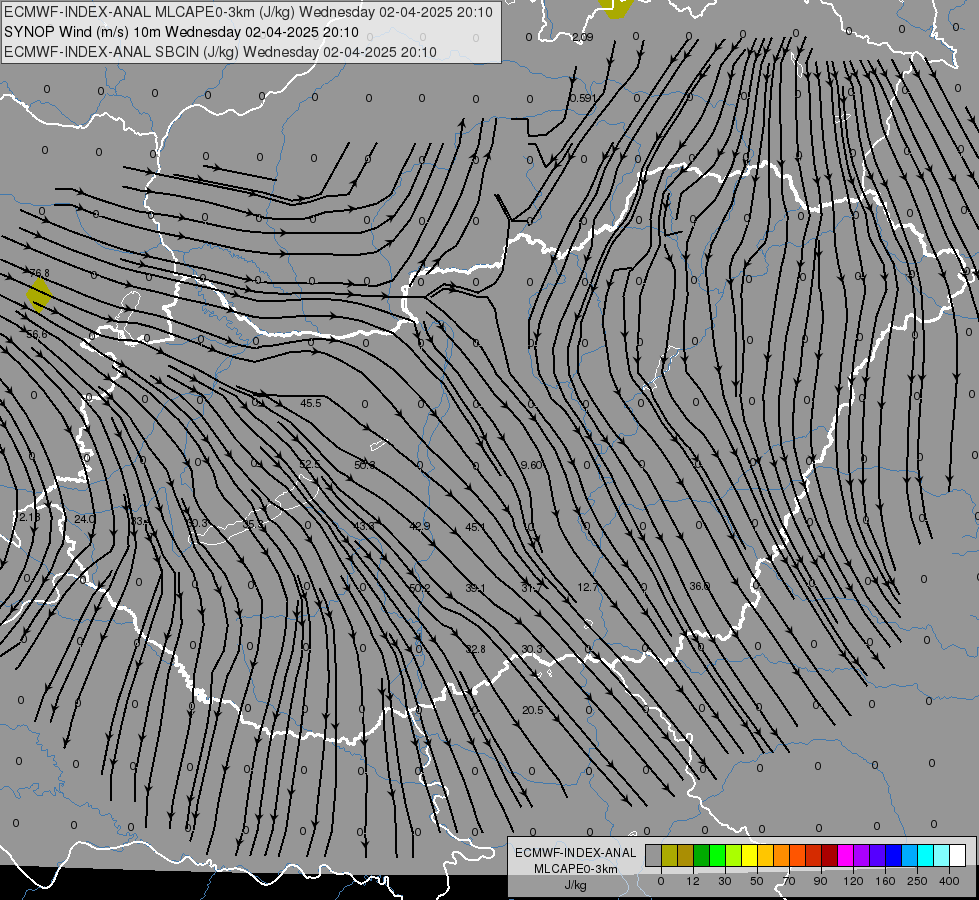Click the map value 42.9
Image resolution: width=979 pixels, height=900 pixels.
click(x=420, y=526)
